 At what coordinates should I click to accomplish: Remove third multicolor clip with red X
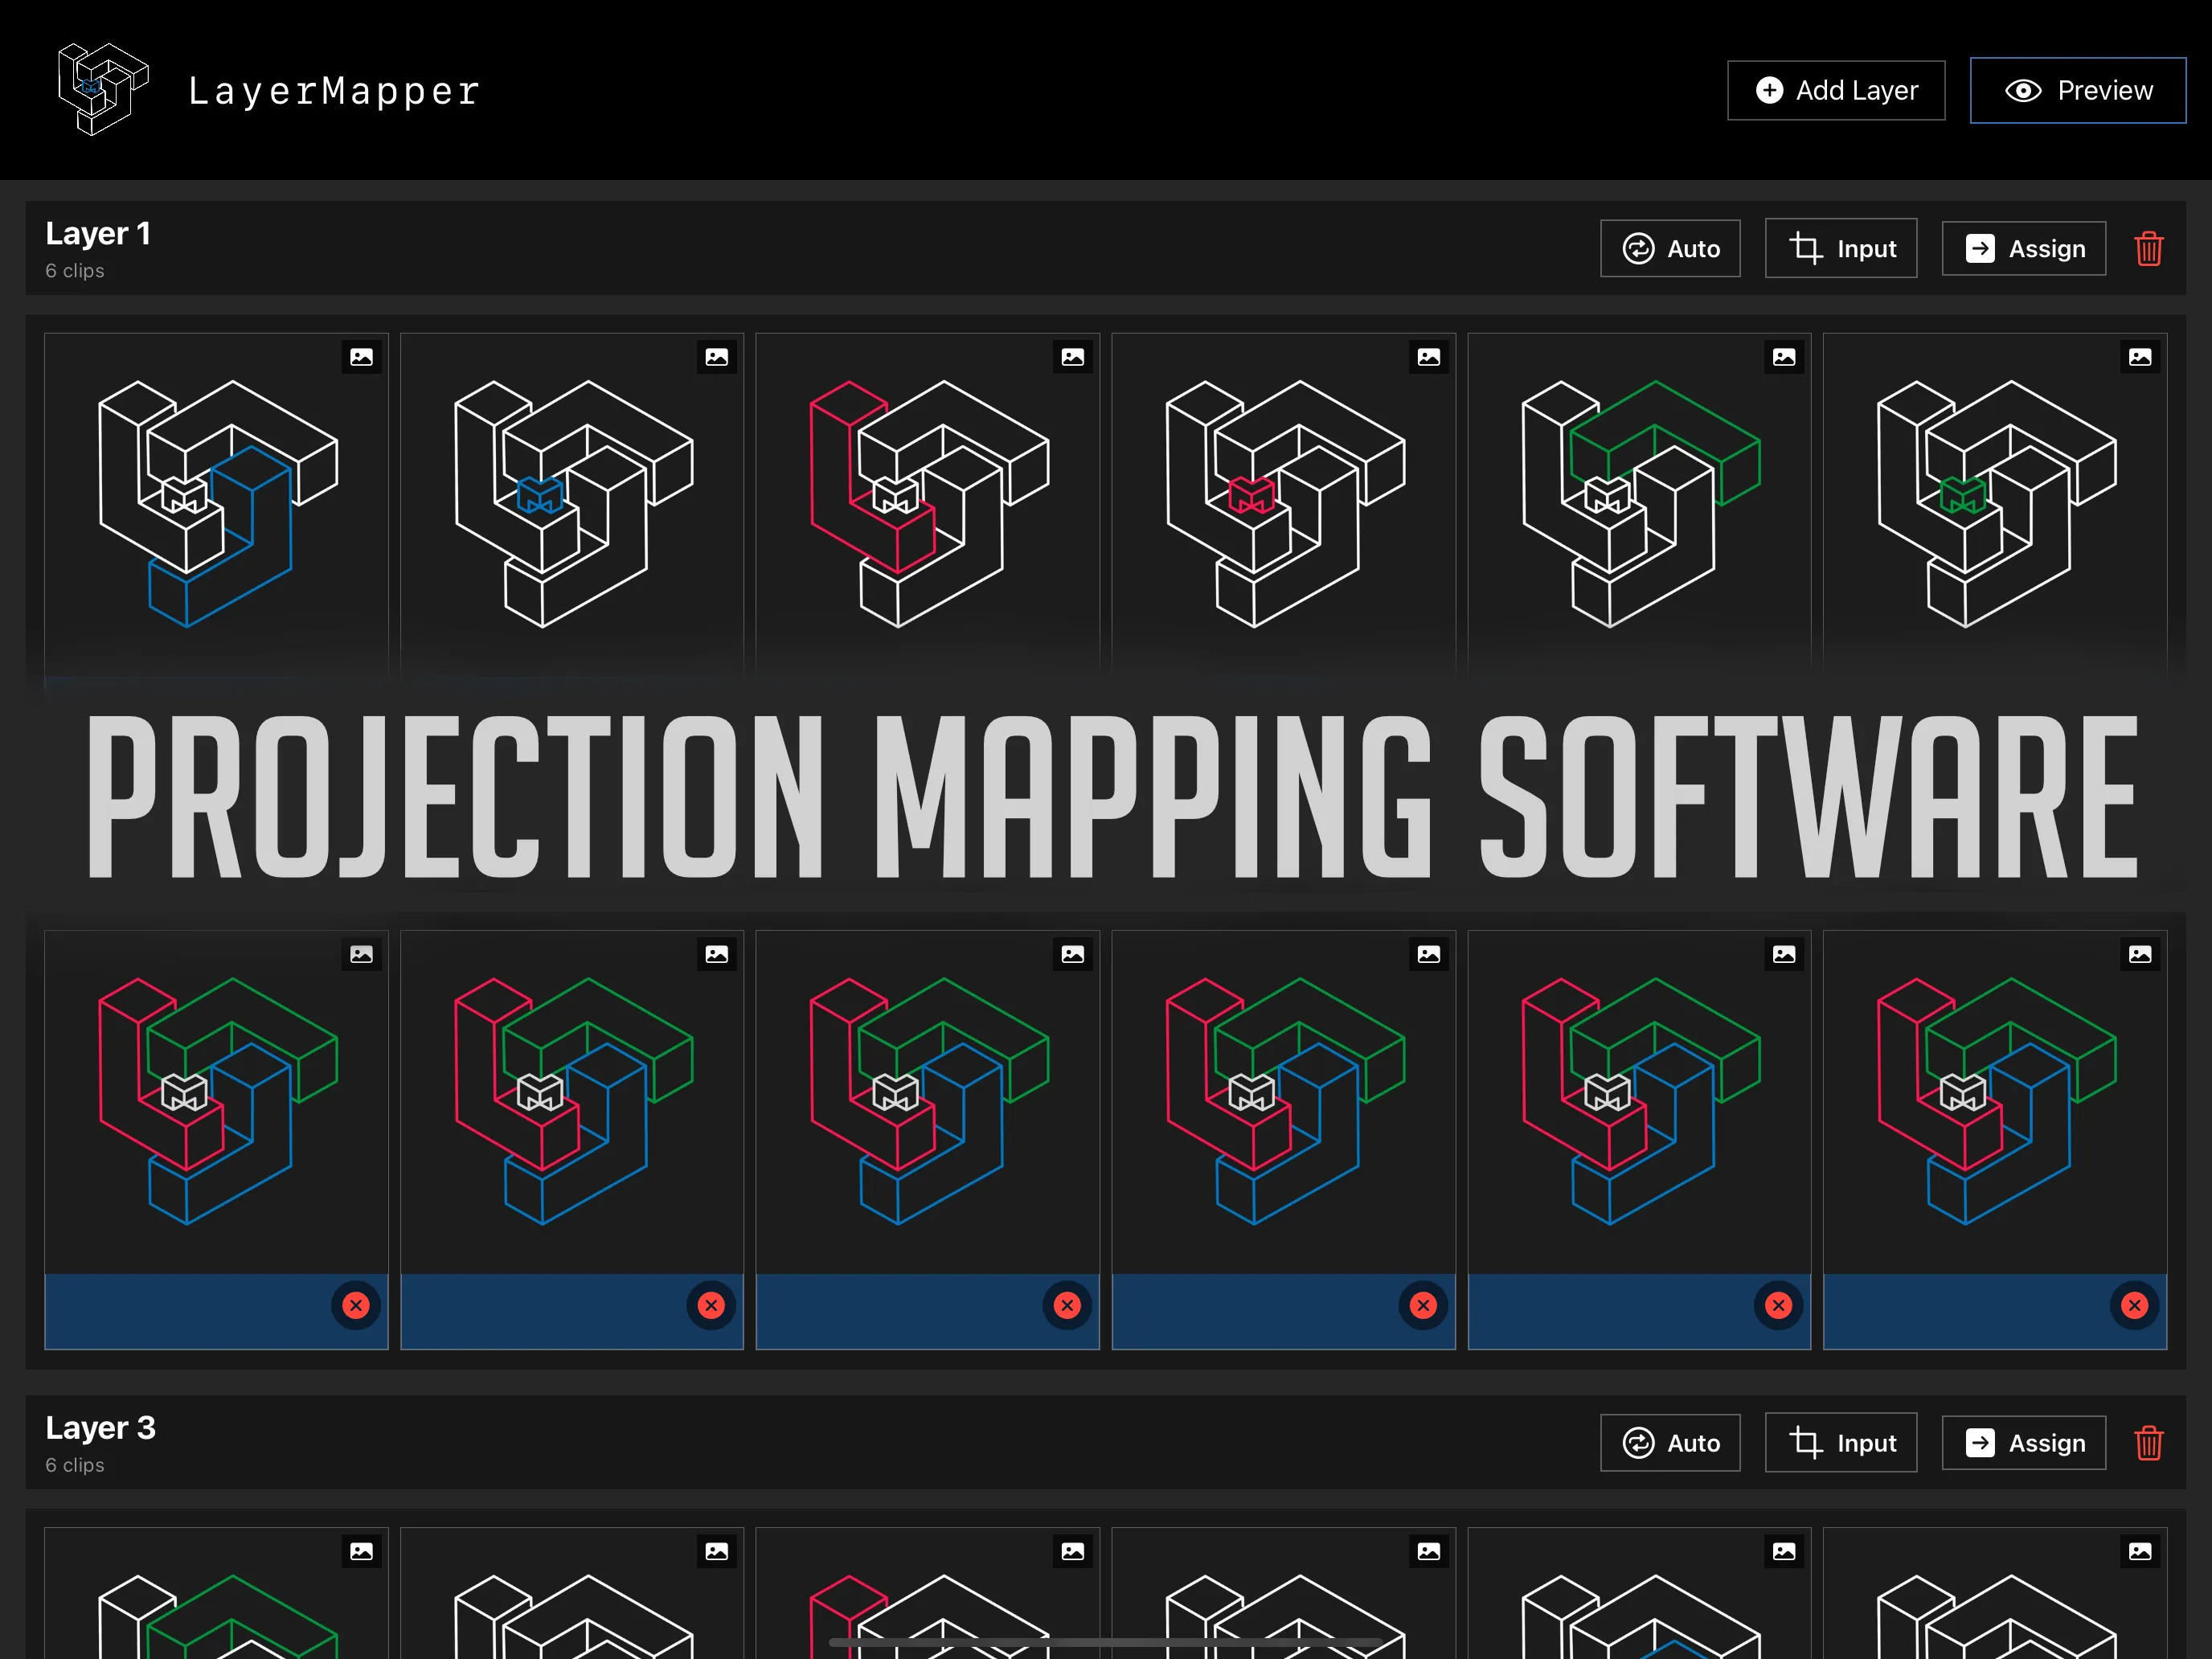[x=1067, y=1305]
